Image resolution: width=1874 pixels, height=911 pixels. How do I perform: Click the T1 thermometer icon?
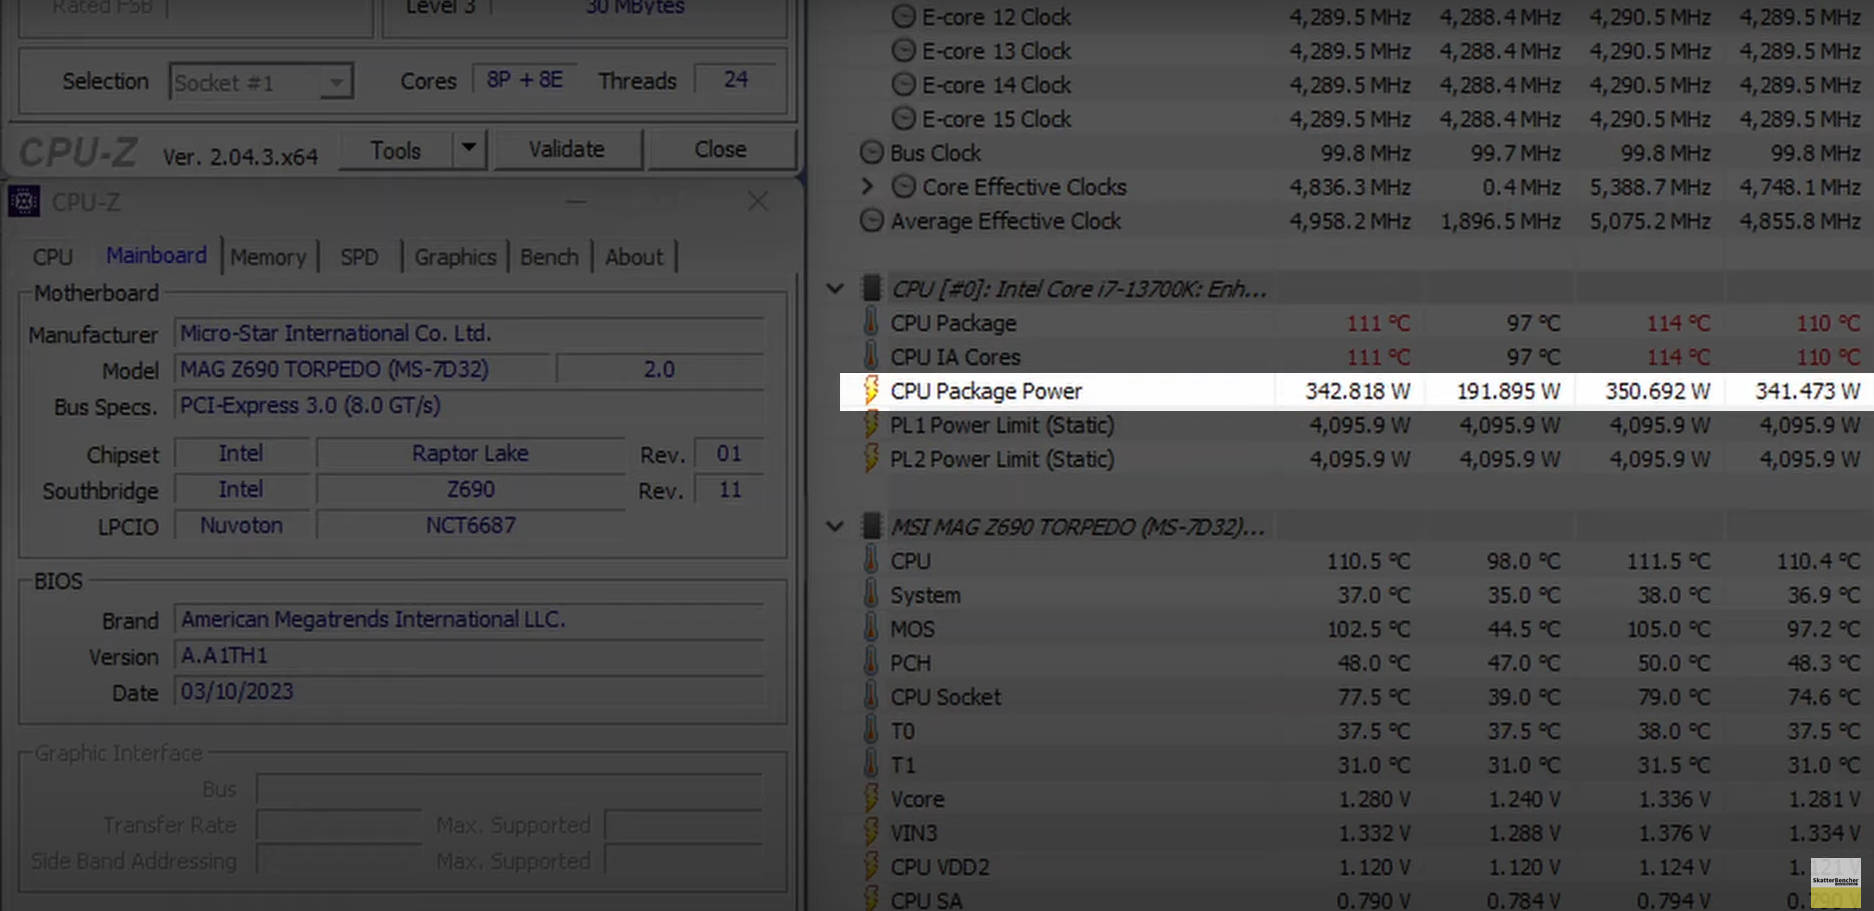click(871, 765)
